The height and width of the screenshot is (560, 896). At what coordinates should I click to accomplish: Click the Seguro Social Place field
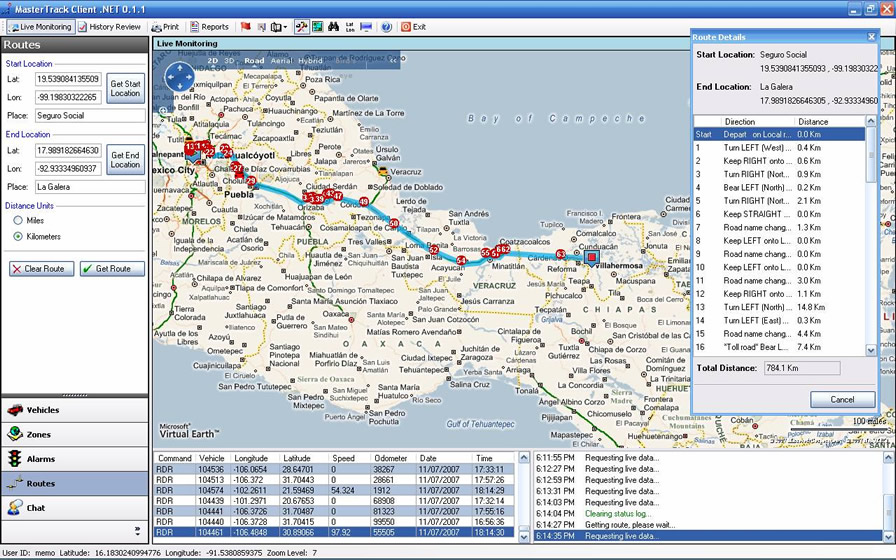[90, 115]
